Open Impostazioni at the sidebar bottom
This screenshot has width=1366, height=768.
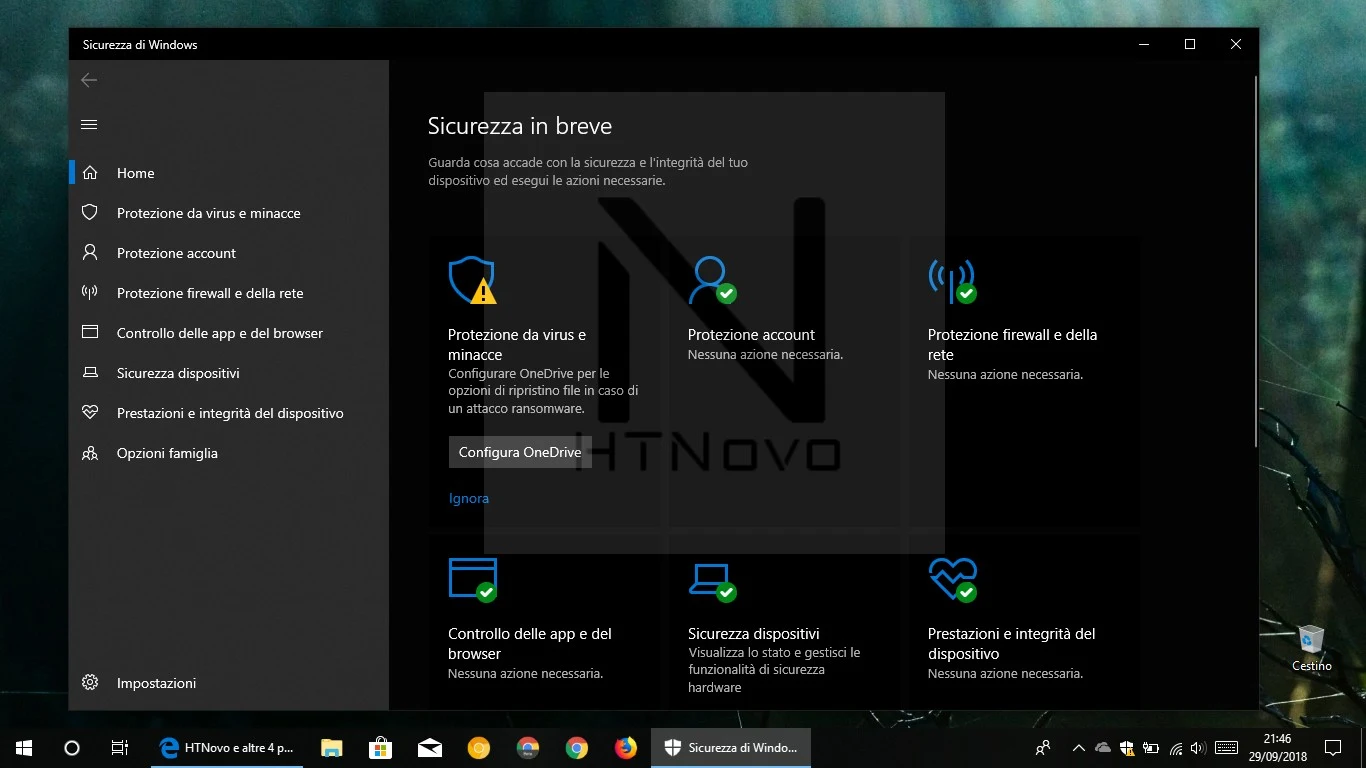[229, 683]
